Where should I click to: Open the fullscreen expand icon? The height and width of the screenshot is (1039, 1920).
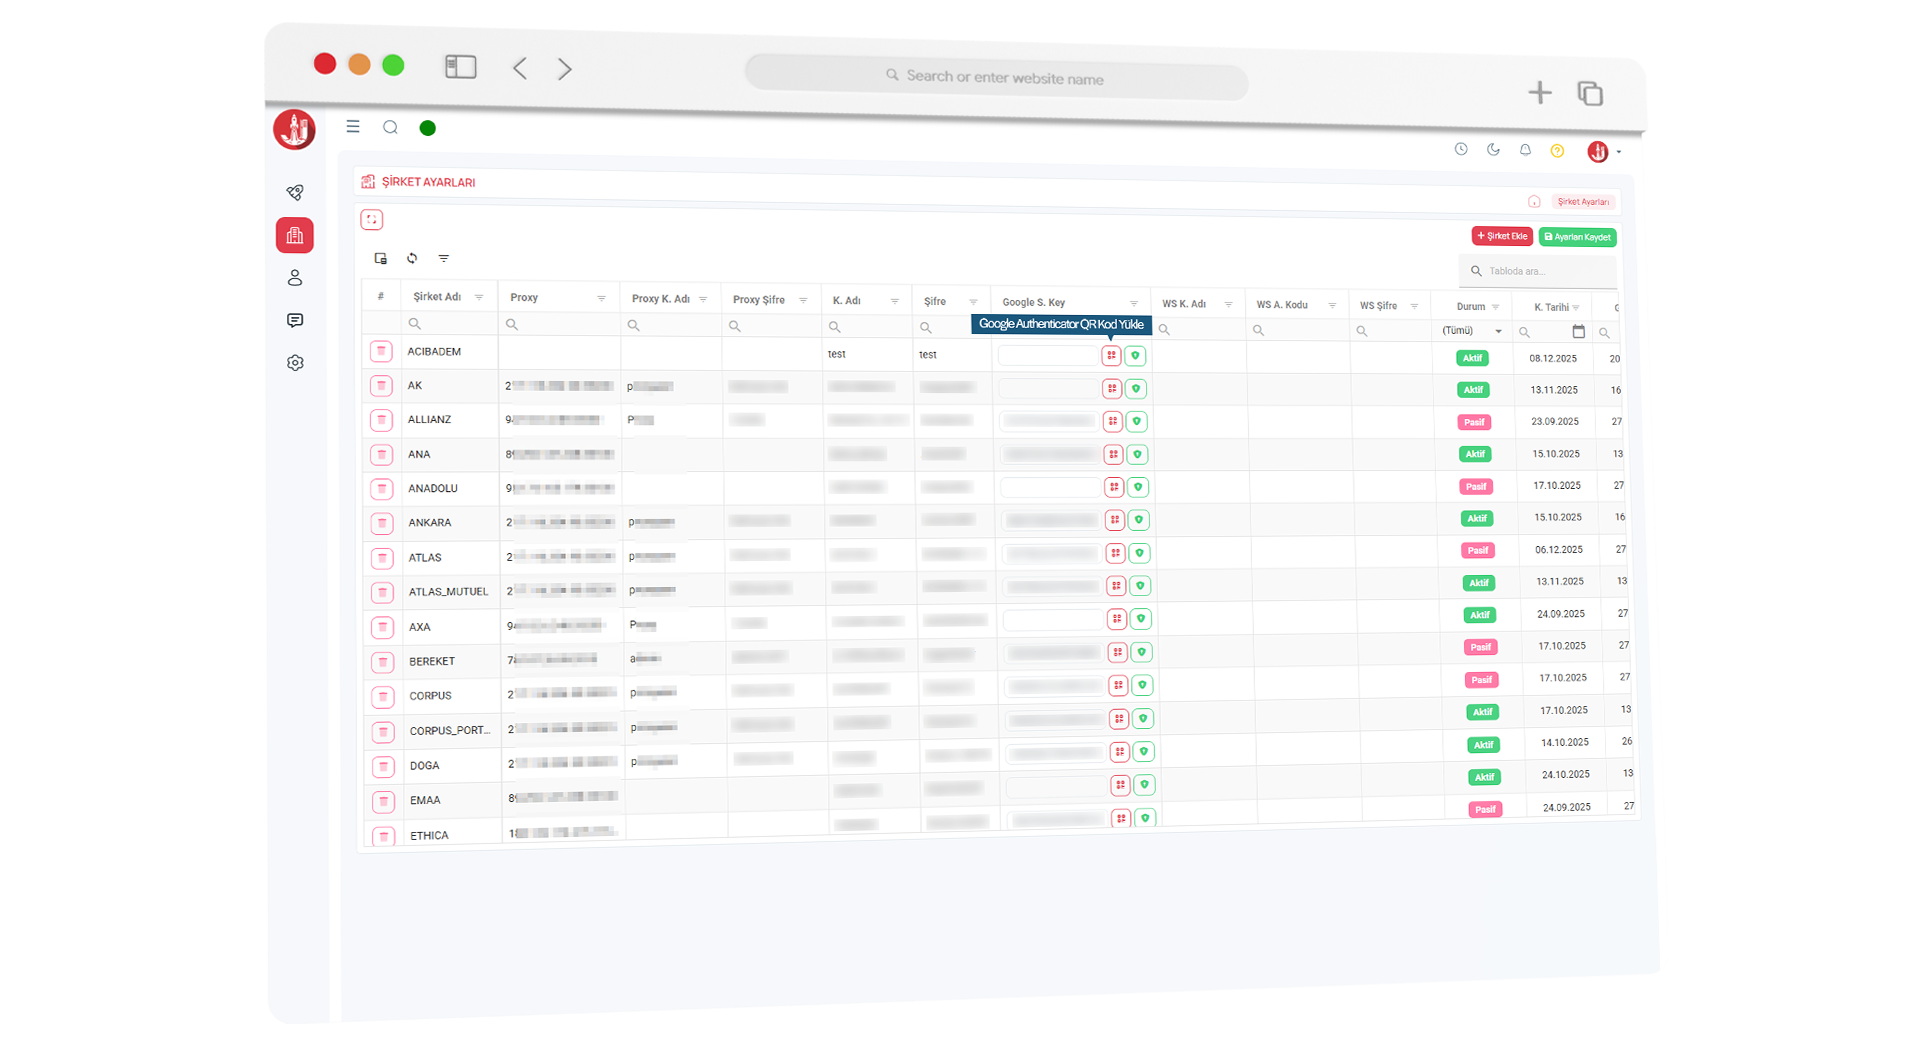pos(372,220)
